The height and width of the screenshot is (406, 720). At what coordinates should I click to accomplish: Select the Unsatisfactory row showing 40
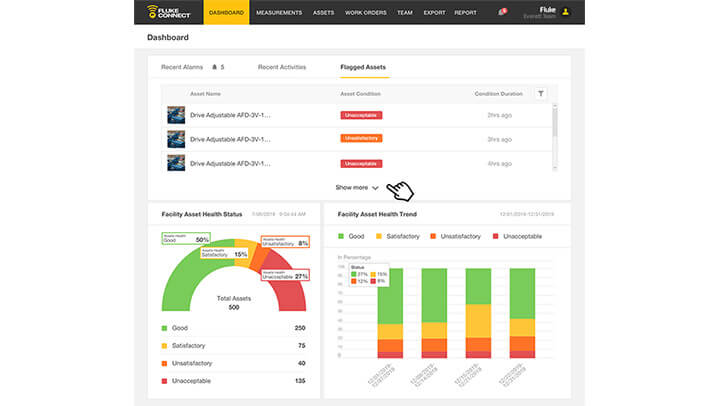click(234, 363)
